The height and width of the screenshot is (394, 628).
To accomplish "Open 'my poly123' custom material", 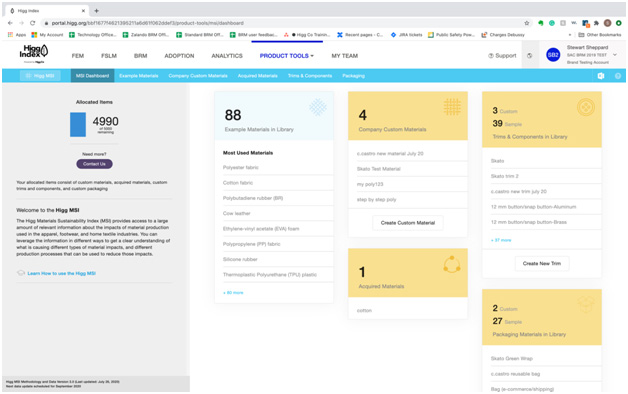I will click(370, 184).
